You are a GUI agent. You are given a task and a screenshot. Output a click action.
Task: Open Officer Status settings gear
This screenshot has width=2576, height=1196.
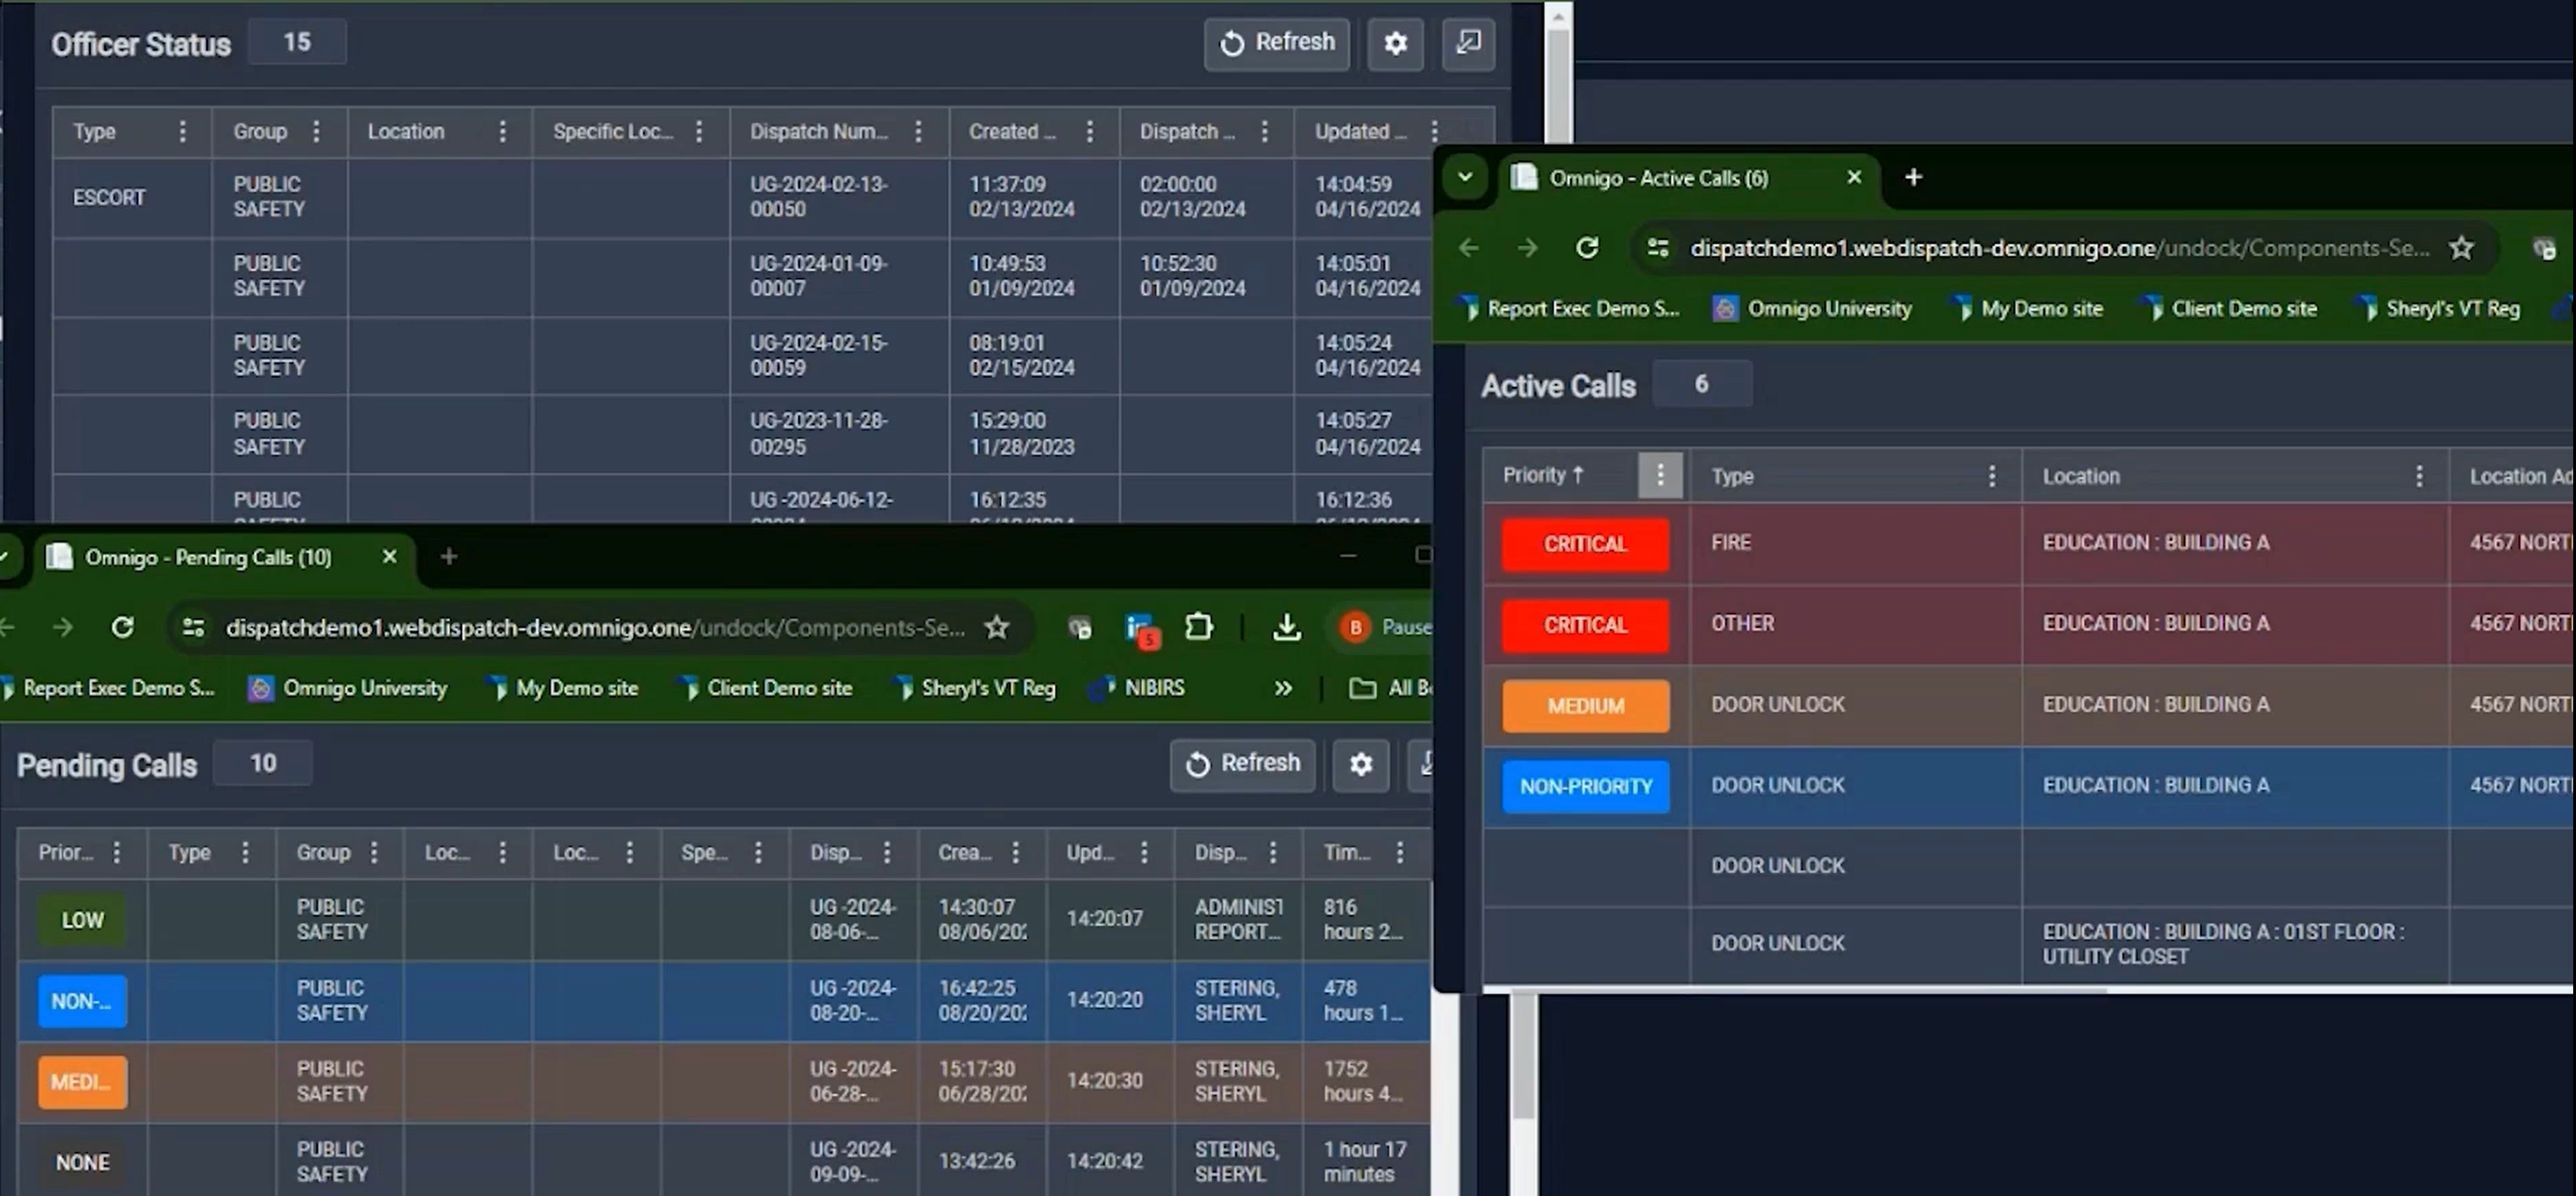1395,43
